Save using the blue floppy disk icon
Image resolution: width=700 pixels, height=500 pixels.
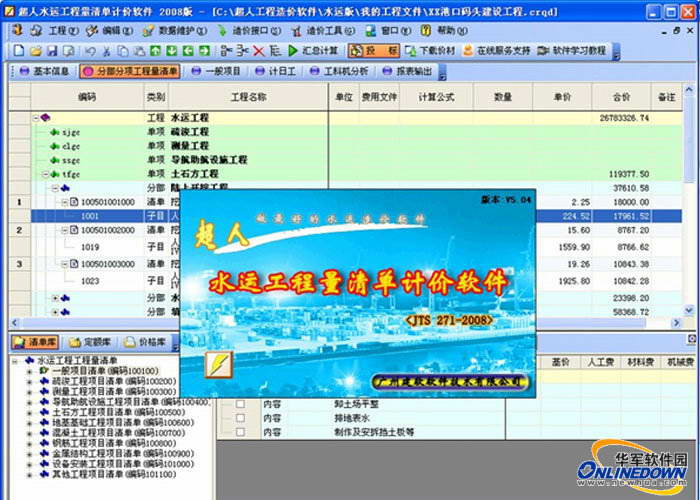tap(52, 51)
